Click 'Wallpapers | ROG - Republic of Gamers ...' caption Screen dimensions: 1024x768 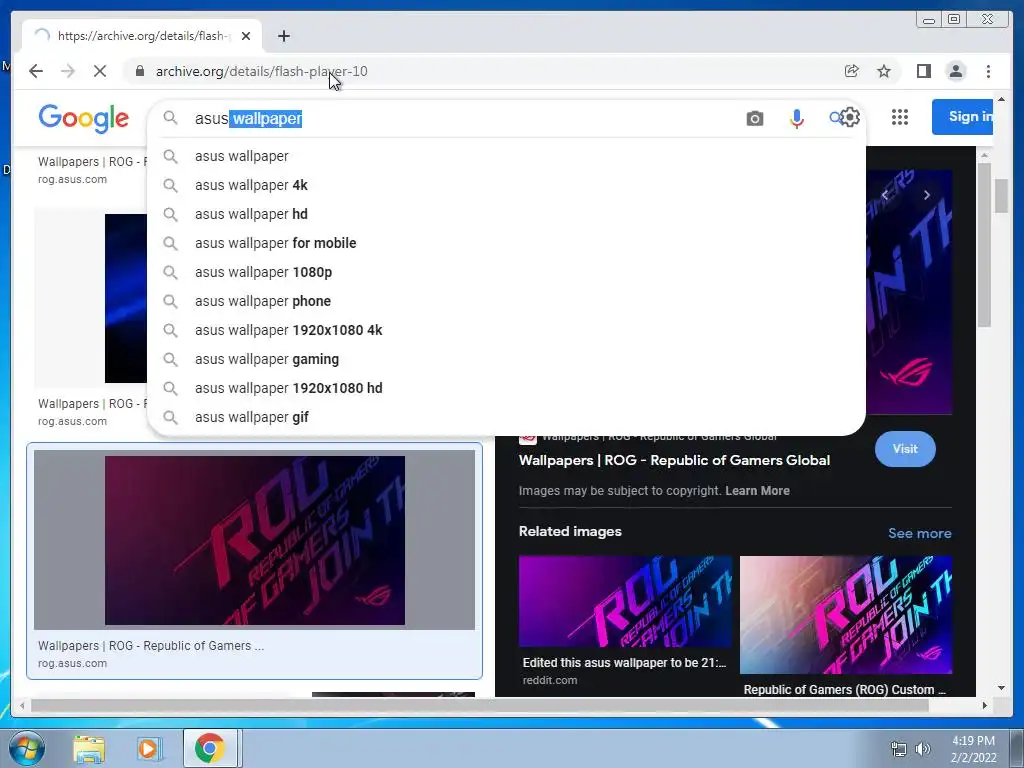(151, 645)
